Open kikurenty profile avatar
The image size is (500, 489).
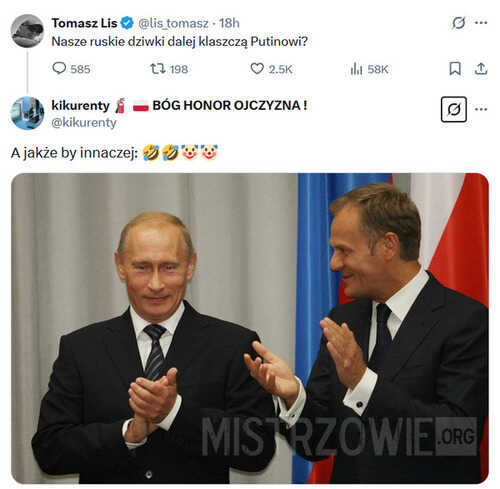coord(27,113)
